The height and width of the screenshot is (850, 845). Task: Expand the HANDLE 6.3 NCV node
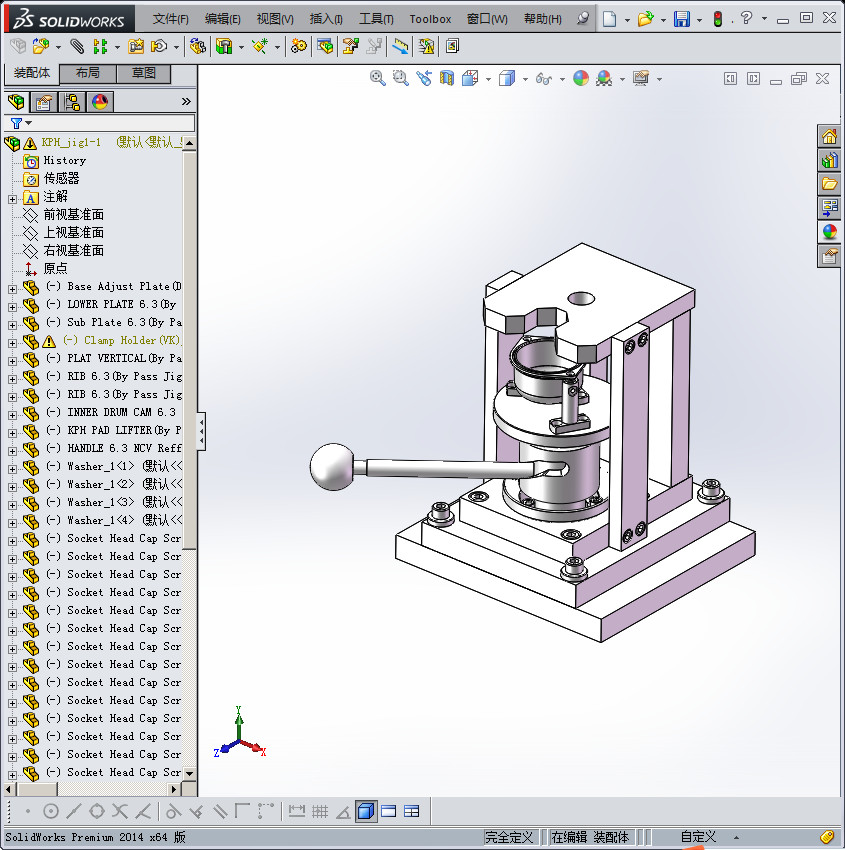tap(12, 450)
